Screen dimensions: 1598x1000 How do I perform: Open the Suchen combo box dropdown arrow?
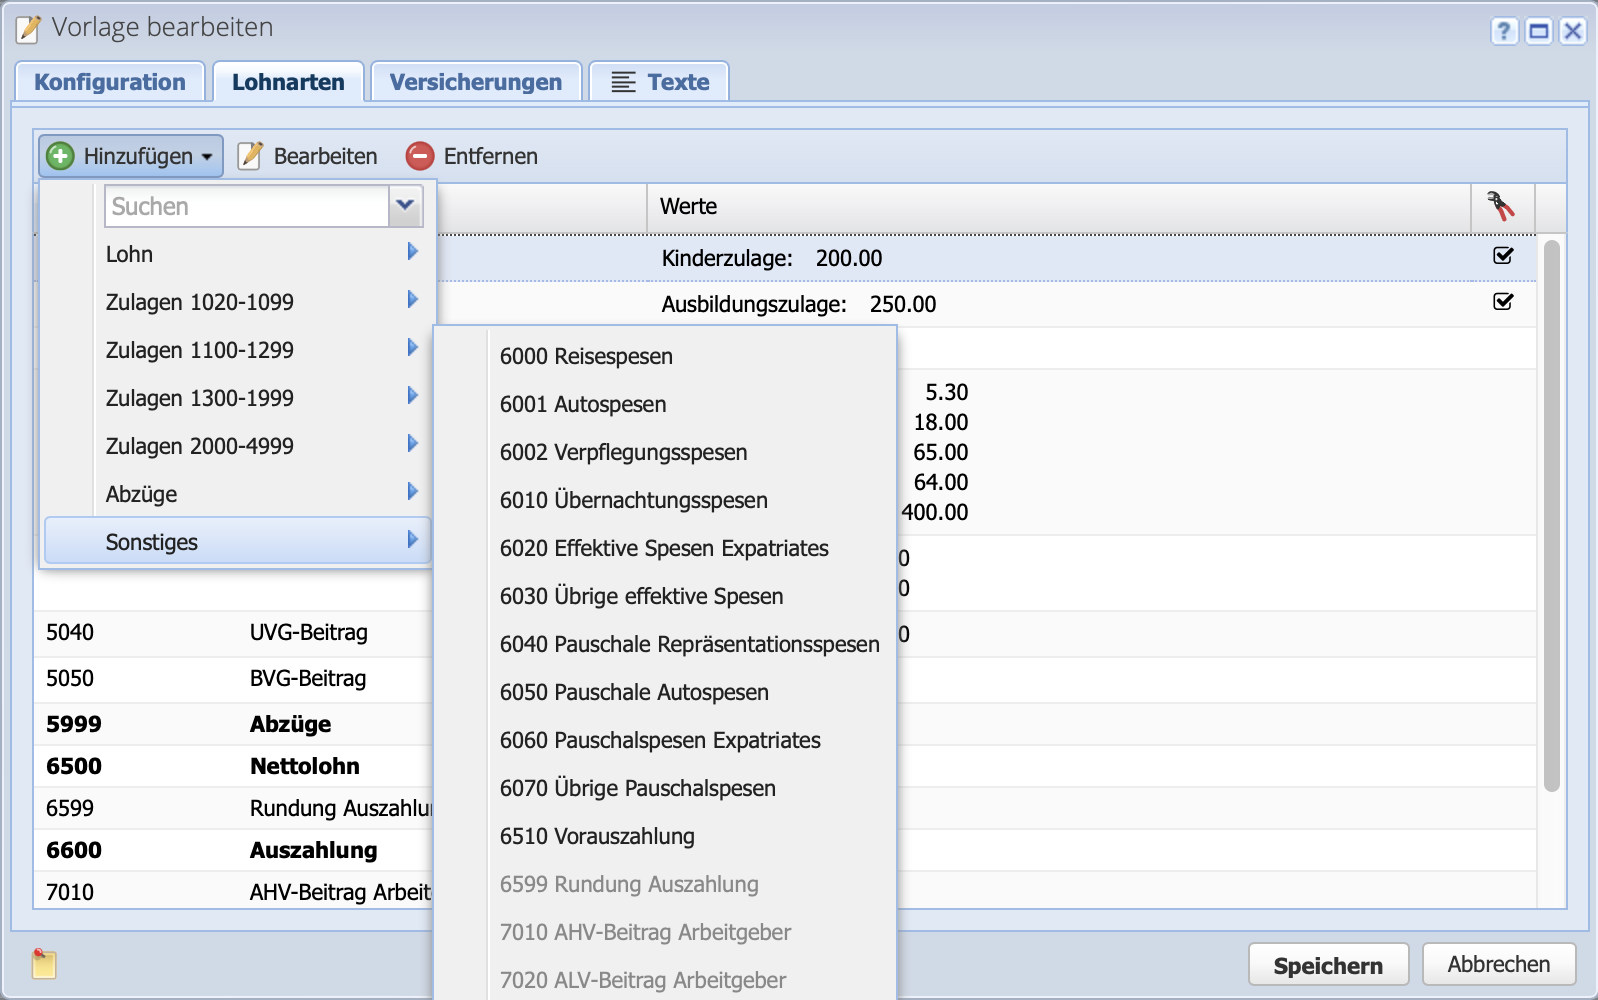(x=405, y=206)
